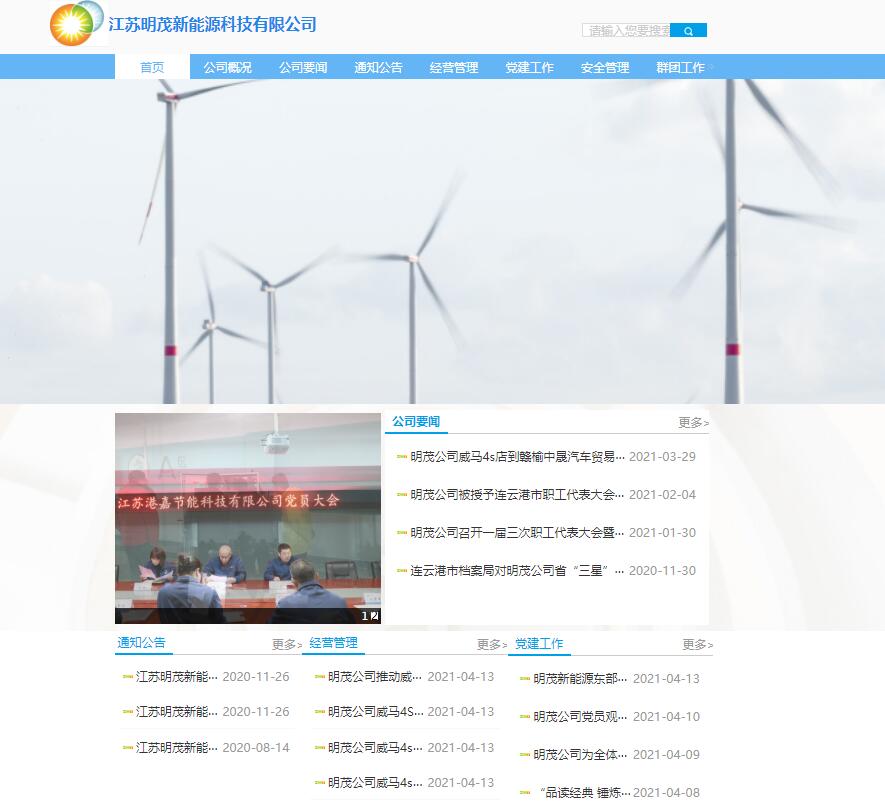This screenshot has height=806, width=885.
Task: Expand 更多 for the 公司要闻 section
Action: point(693,423)
